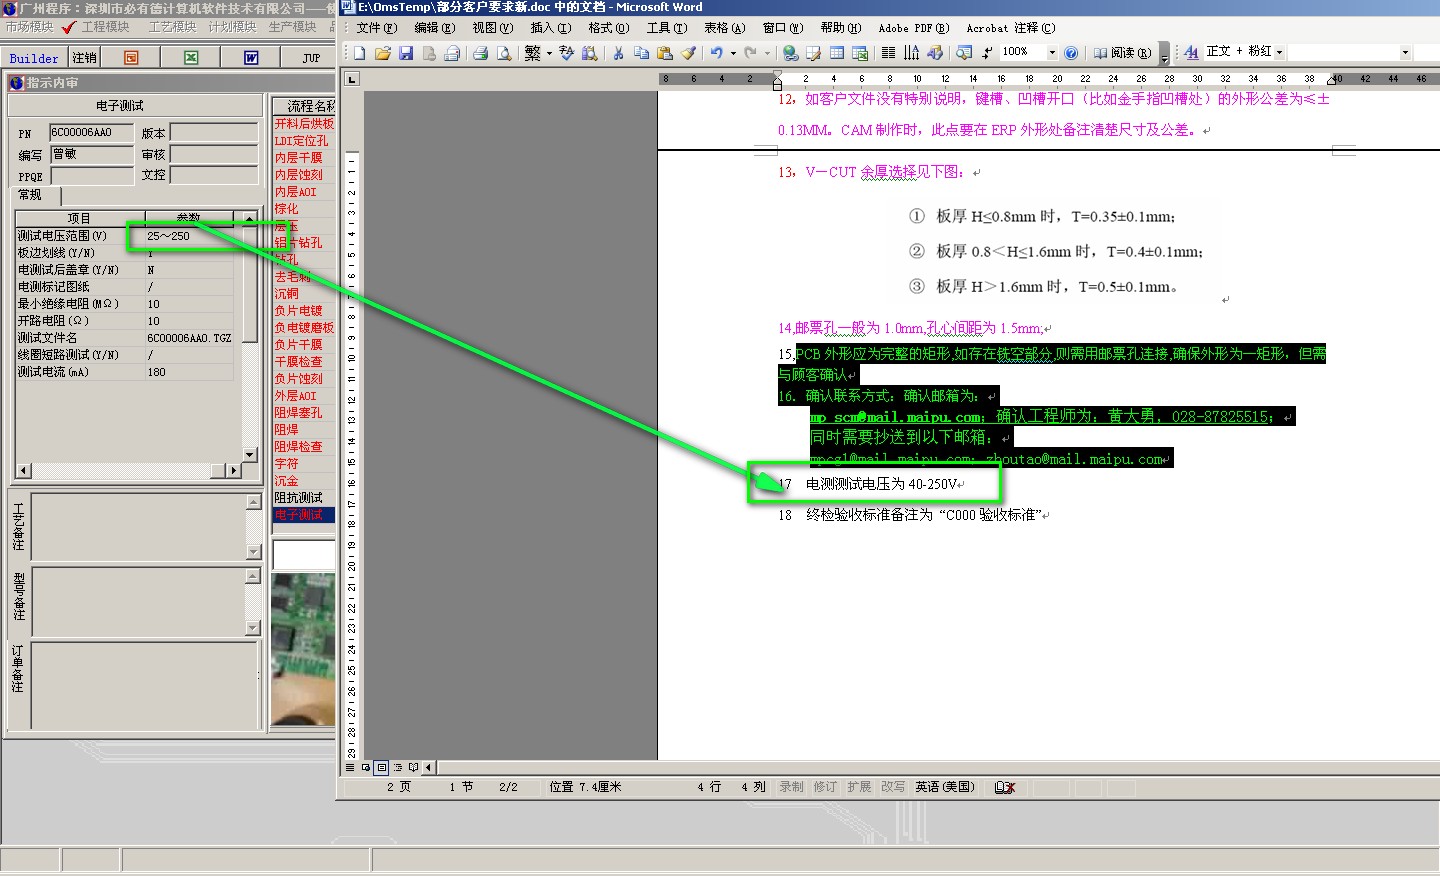Click the 测试电流(mA) value 180
Screen dimensions: 1440x876
click(188, 372)
